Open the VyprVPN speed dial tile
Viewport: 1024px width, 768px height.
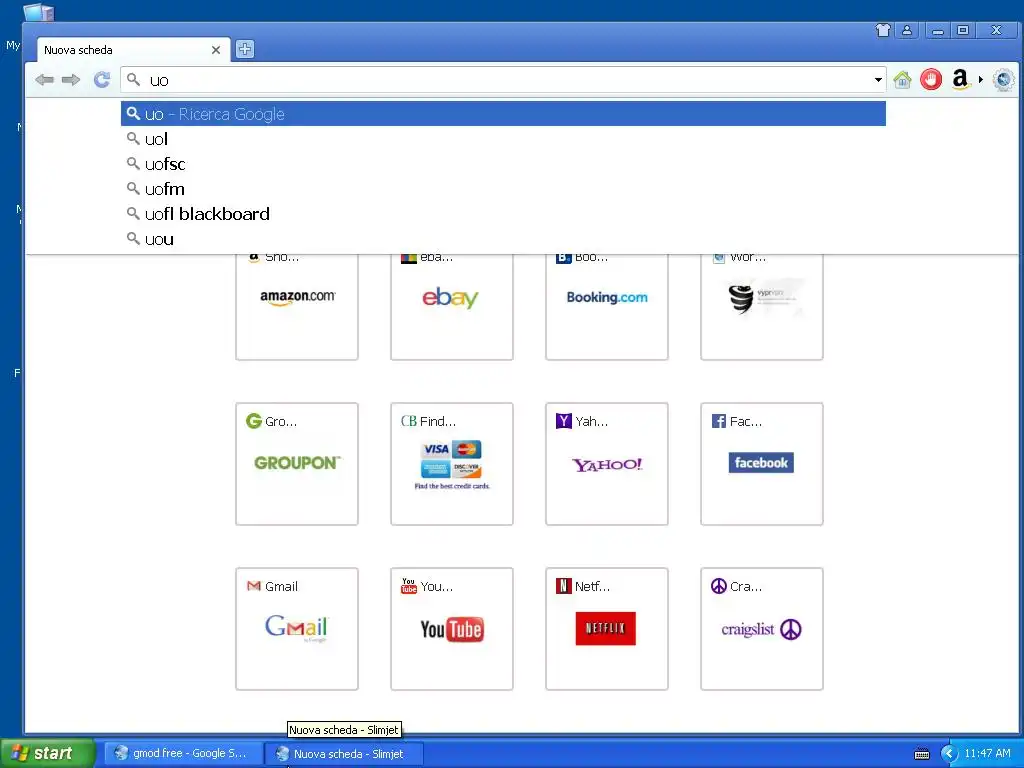tap(761, 306)
